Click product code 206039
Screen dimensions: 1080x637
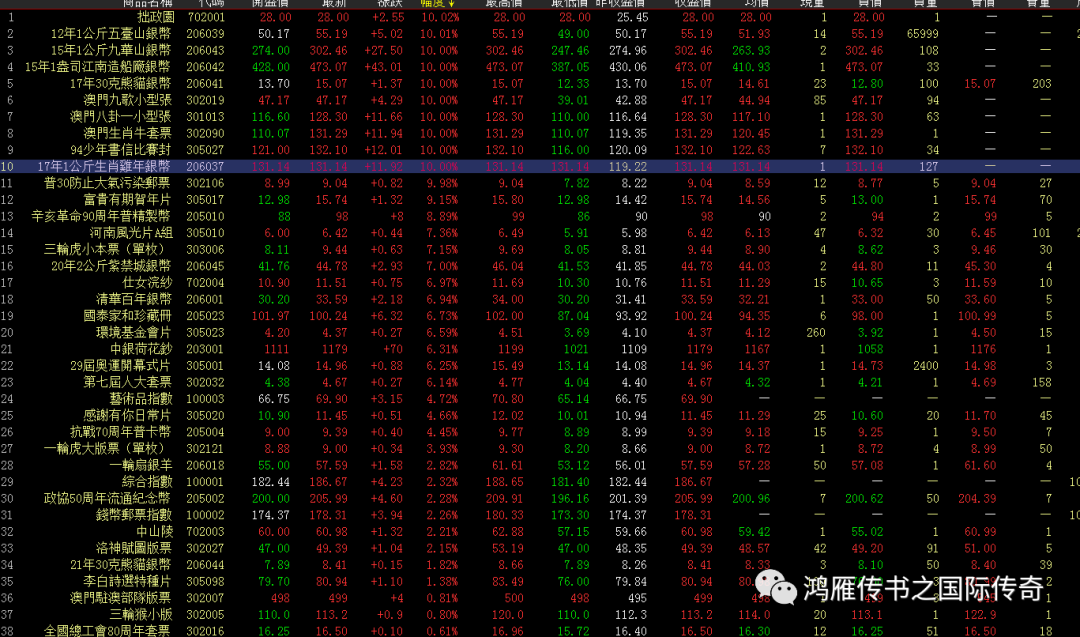[x=206, y=34]
